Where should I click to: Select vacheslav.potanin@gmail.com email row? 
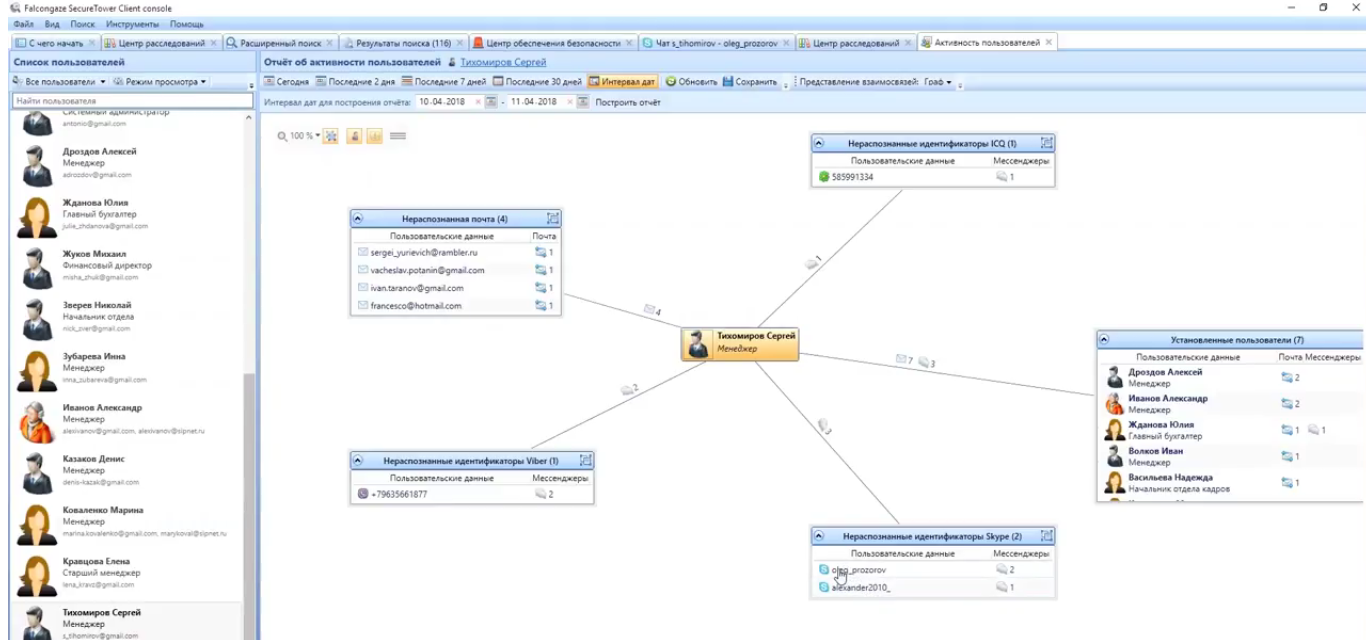[x=456, y=270]
